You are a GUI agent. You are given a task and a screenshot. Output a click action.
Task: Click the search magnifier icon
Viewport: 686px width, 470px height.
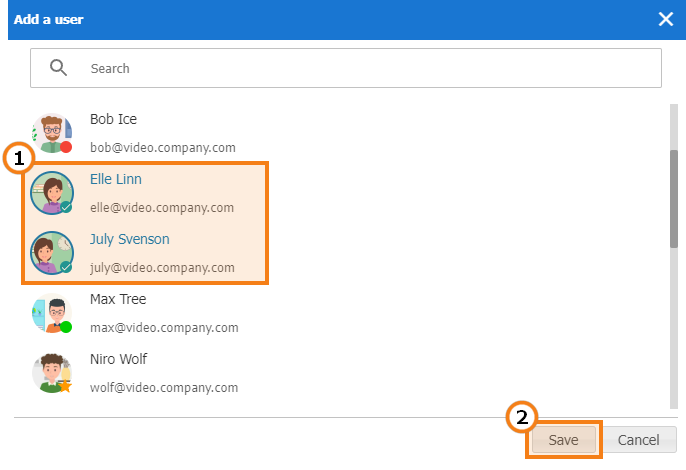(58, 68)
